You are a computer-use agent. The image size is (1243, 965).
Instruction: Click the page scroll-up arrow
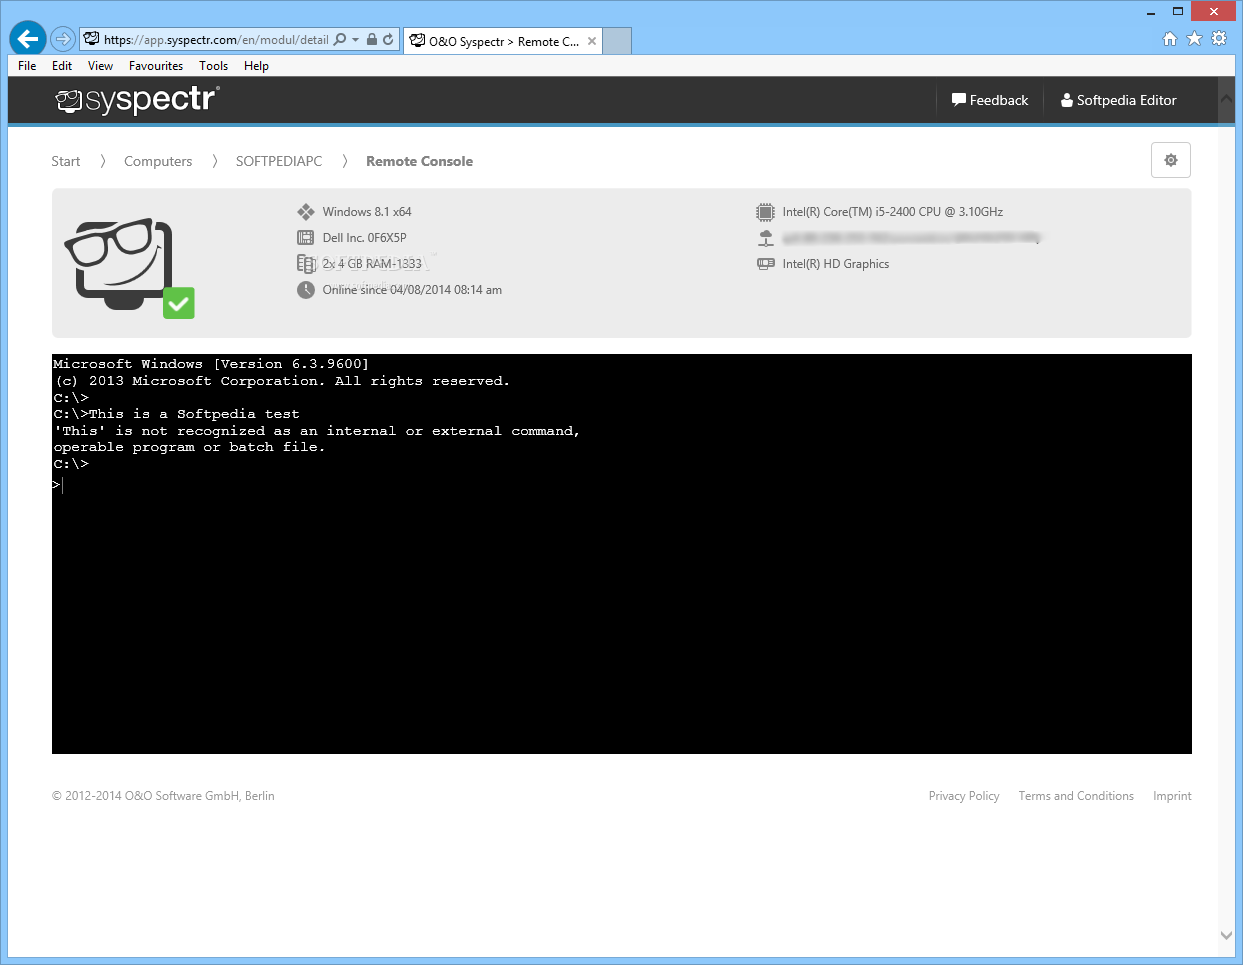(1227, 100)
